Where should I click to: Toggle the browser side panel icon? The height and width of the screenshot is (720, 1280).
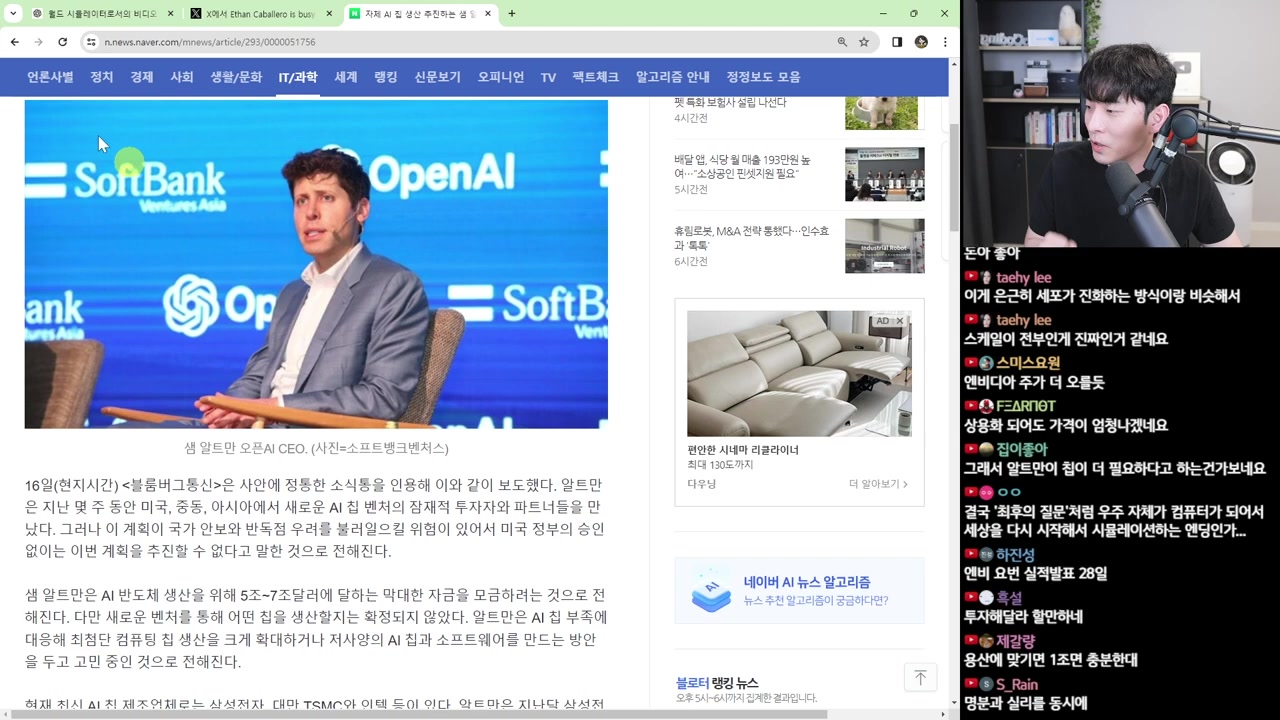coord(897,42)
